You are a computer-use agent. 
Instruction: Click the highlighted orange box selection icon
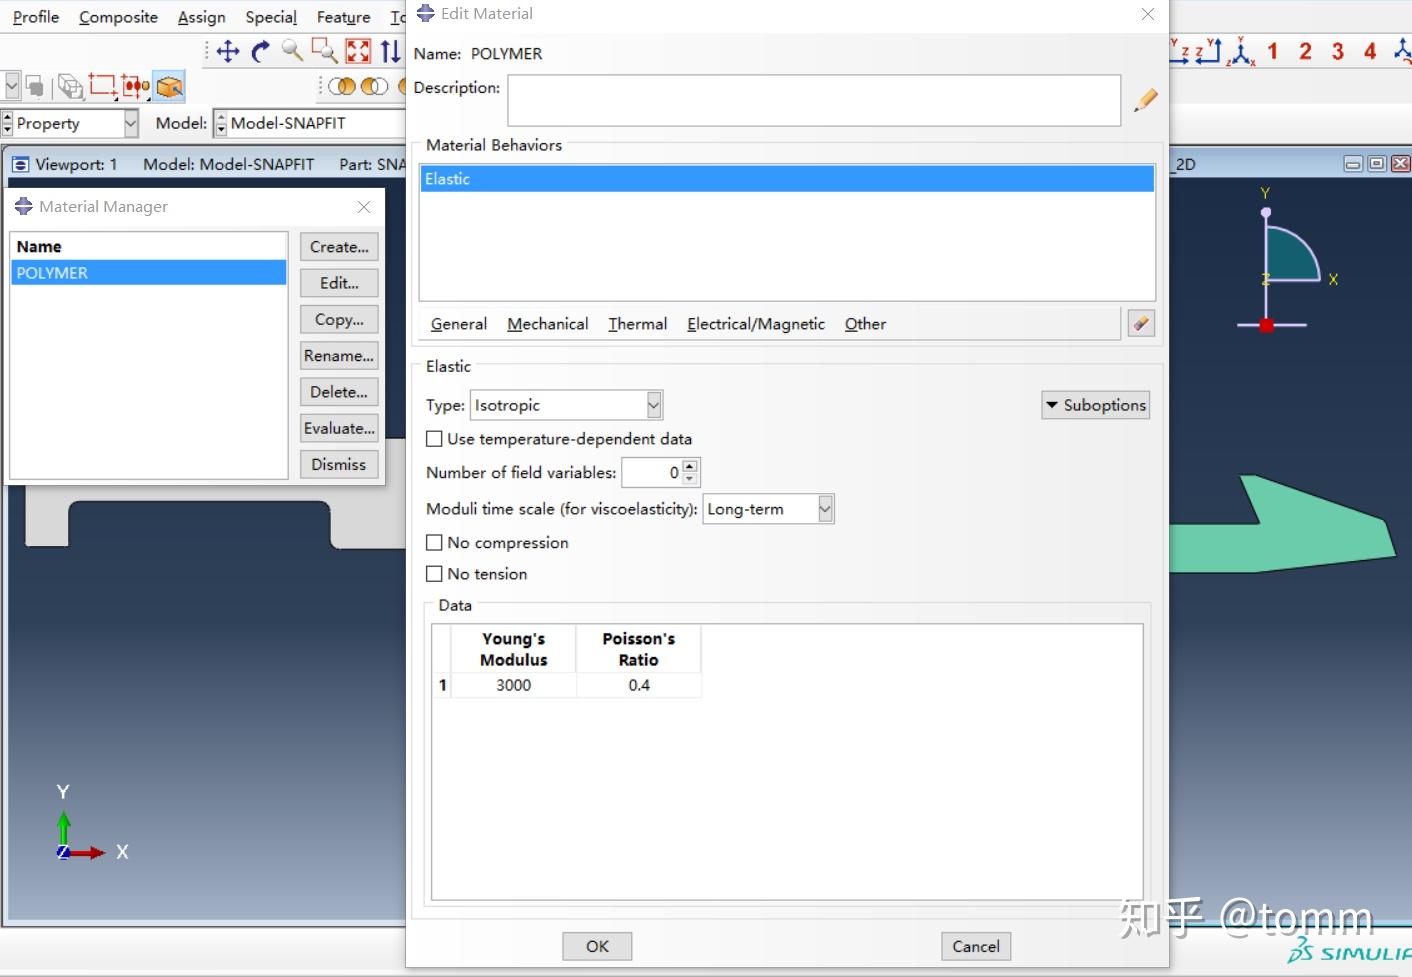coord(169,87)
